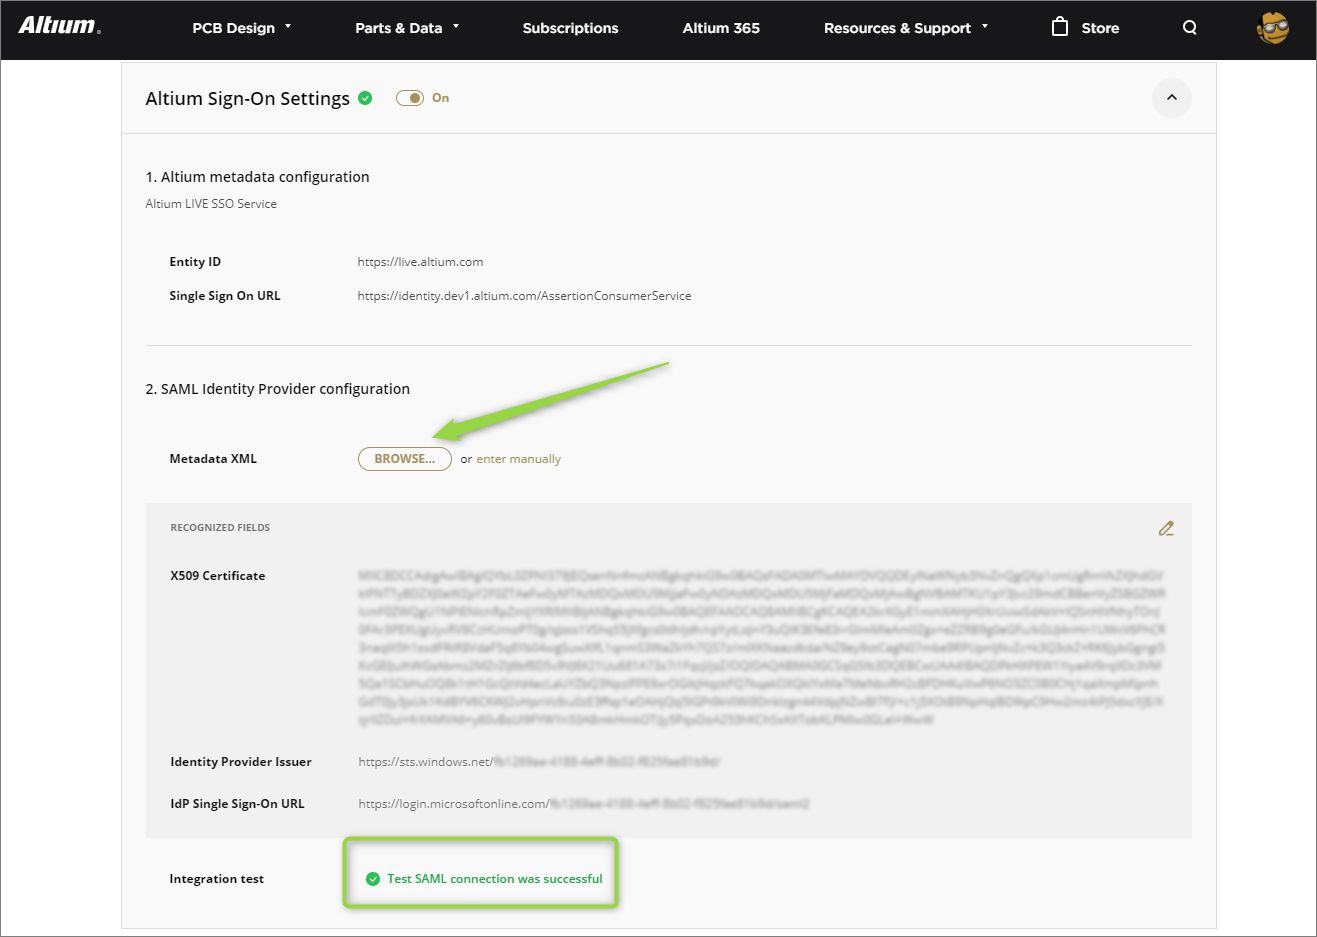Click the edit pencil icon for recognized fields
The width and height of the screenshot is (1317, 937).
[1166, 528]
